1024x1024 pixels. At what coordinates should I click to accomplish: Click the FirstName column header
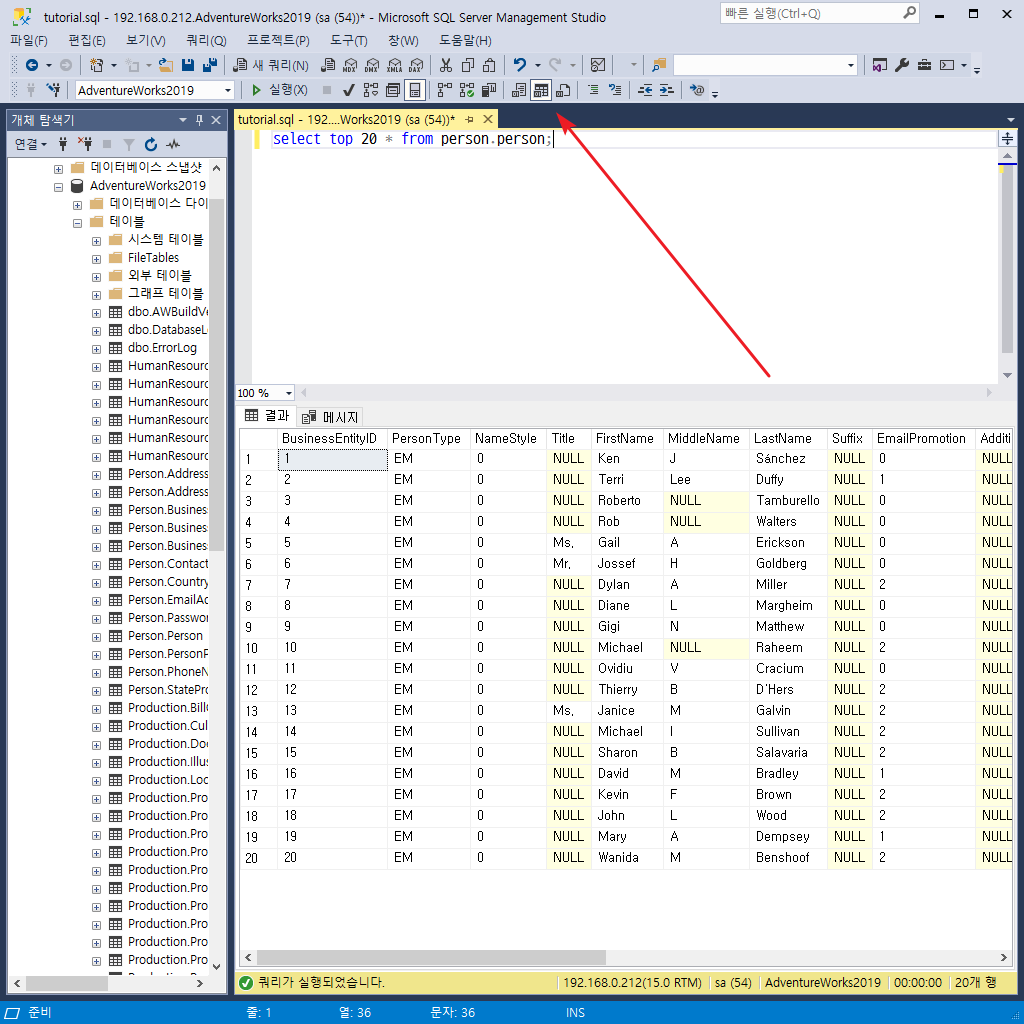tap(627, 438)
